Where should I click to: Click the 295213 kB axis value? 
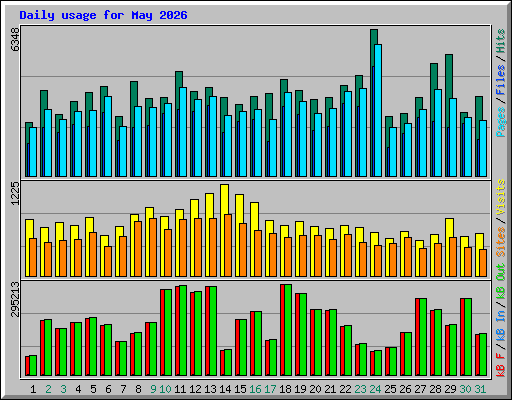[15, 299]
